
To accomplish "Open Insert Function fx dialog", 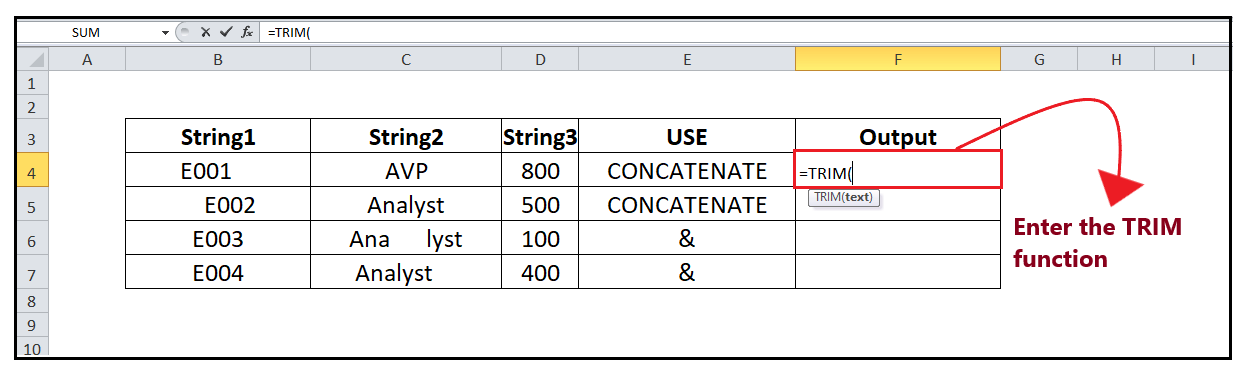I will tap(246, 32).
